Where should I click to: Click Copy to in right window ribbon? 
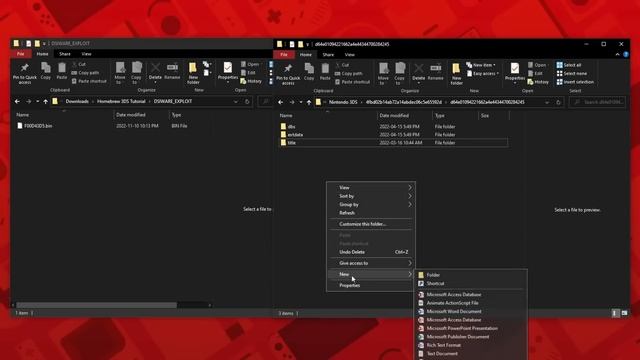(400, 73)
